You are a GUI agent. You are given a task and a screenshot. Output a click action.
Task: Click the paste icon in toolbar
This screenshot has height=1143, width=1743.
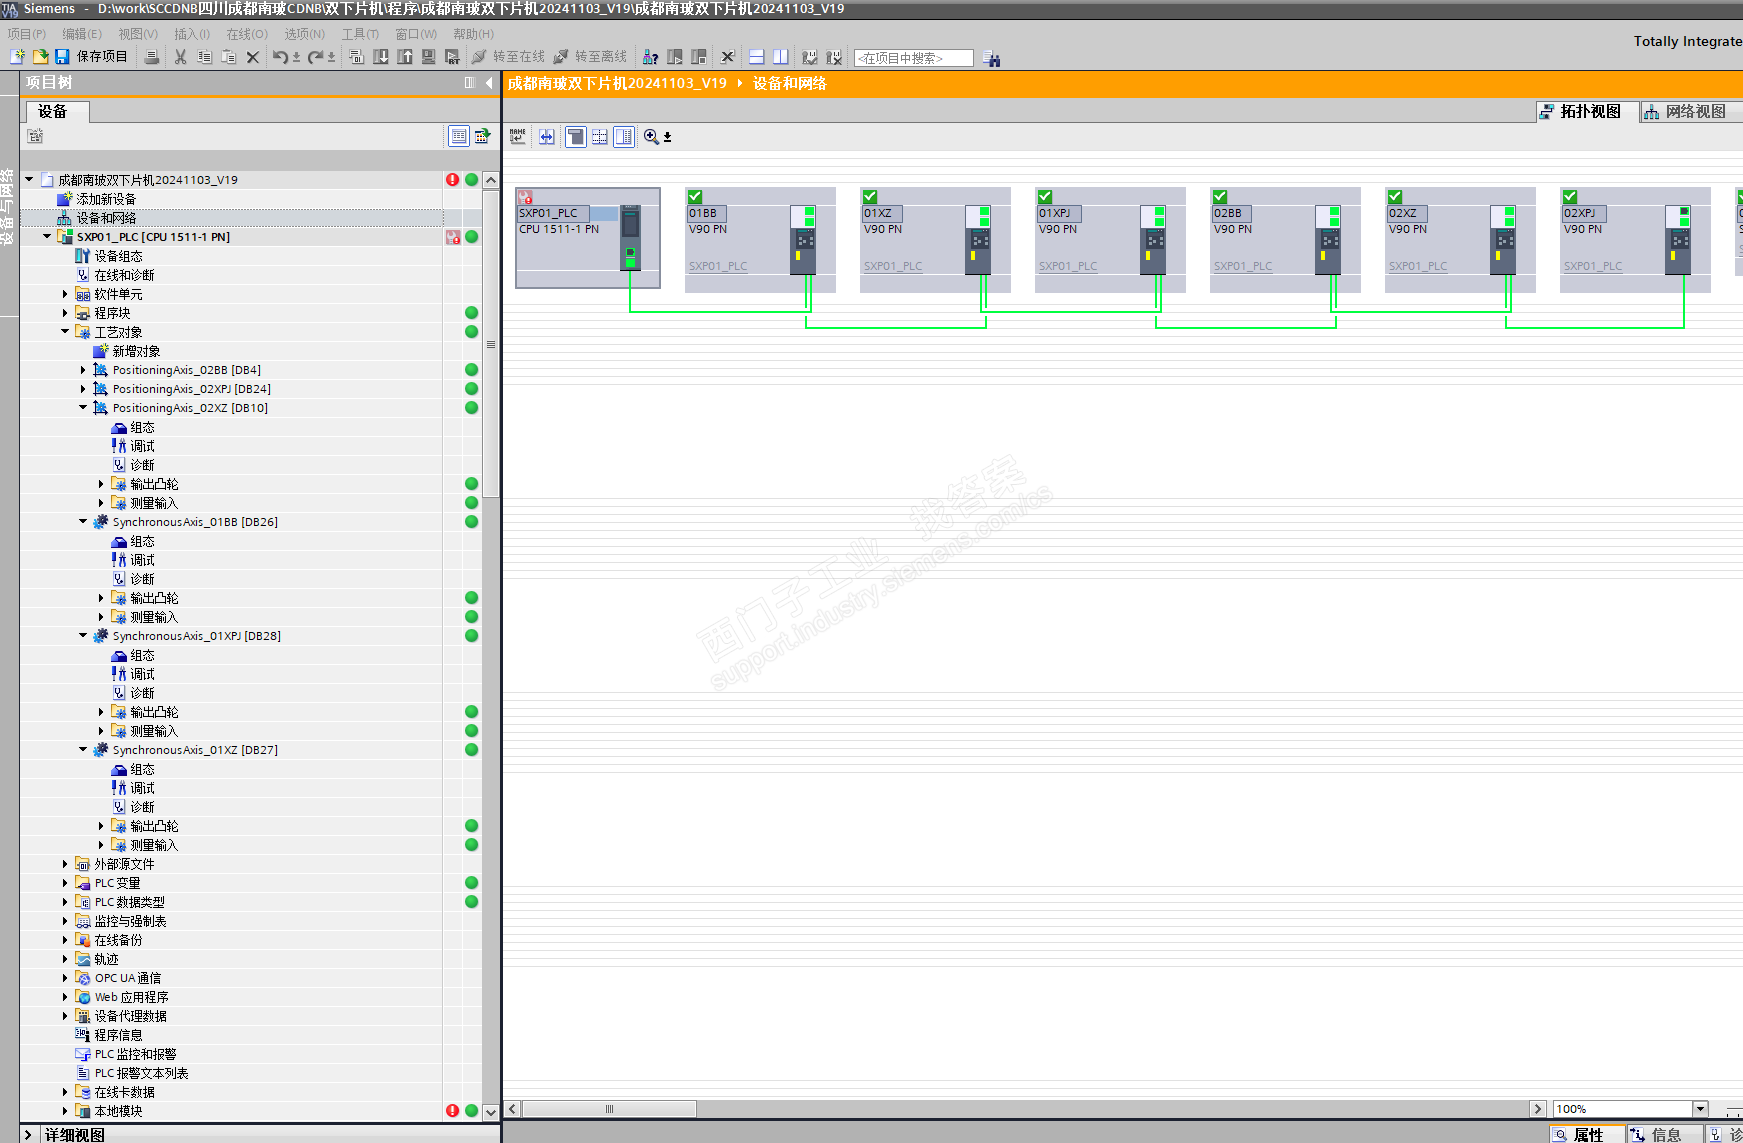228,57
